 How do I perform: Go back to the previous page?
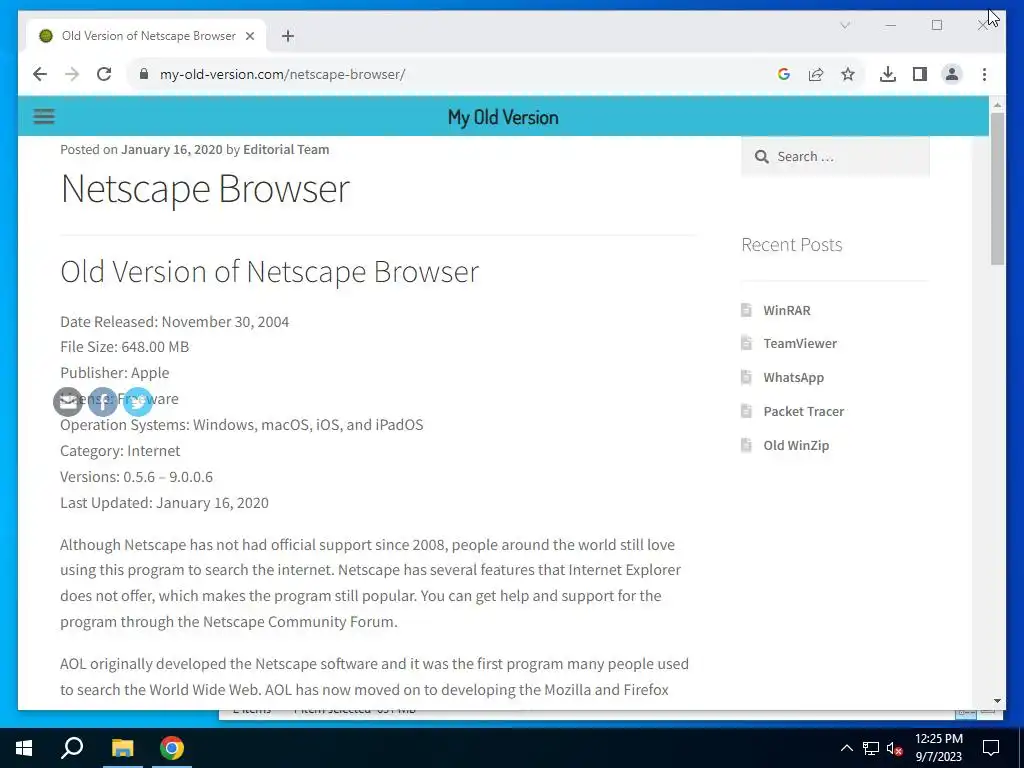40,74
